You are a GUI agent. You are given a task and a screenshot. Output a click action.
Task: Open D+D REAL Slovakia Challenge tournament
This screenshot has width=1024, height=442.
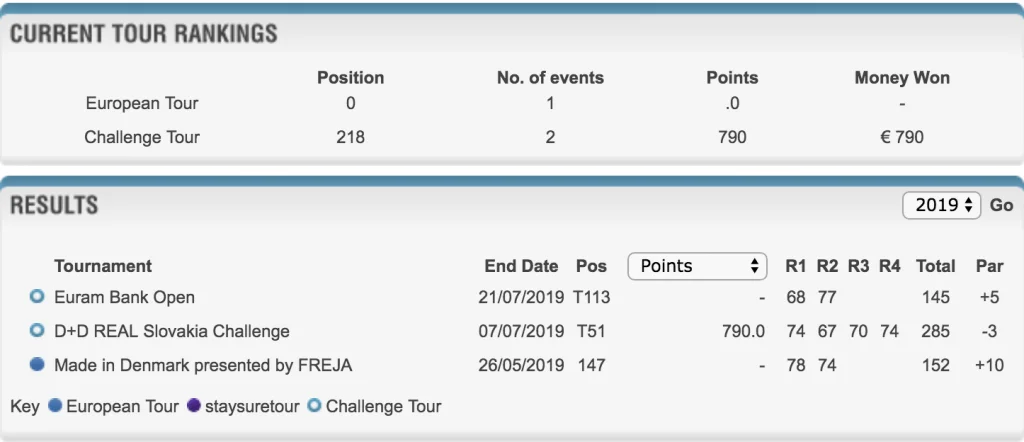tap(172, 331)
